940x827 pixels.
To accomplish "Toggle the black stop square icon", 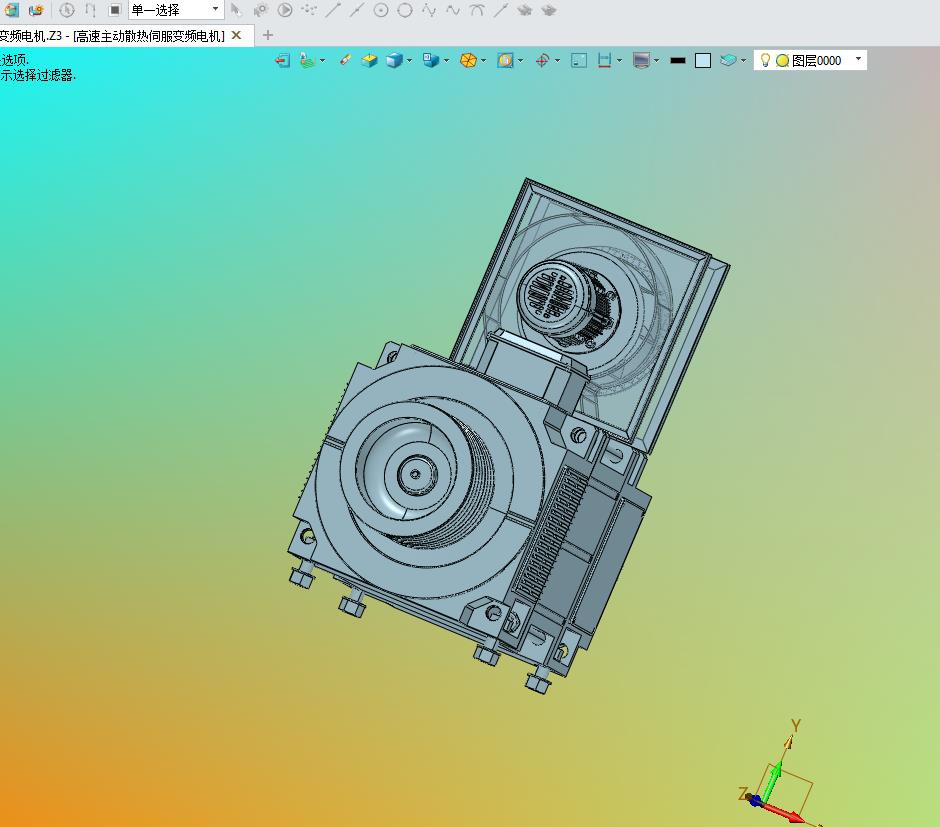I will [115, 10].
